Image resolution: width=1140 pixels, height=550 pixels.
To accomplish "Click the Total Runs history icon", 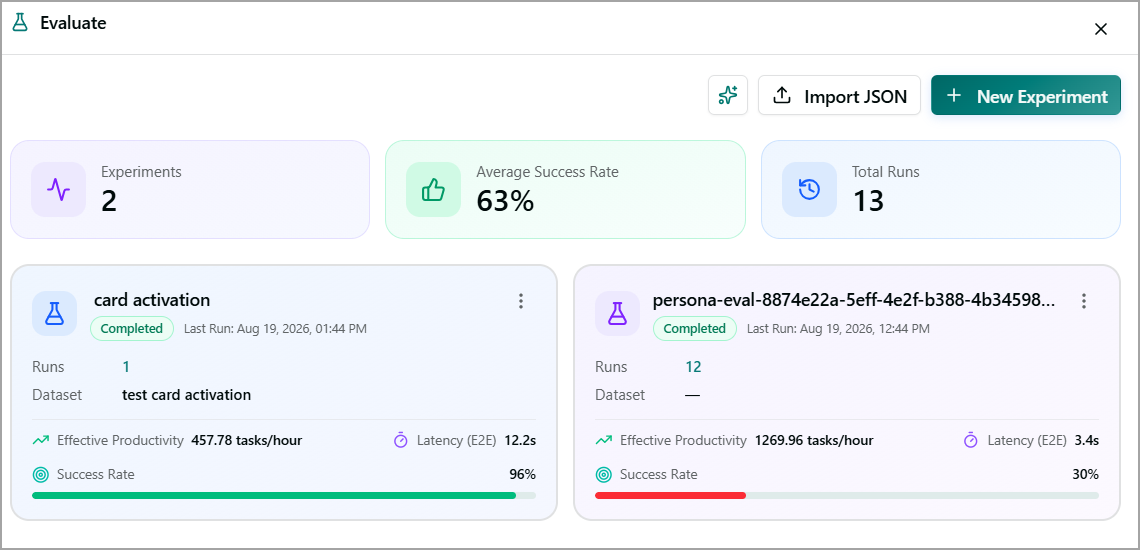I will (809, 189).
